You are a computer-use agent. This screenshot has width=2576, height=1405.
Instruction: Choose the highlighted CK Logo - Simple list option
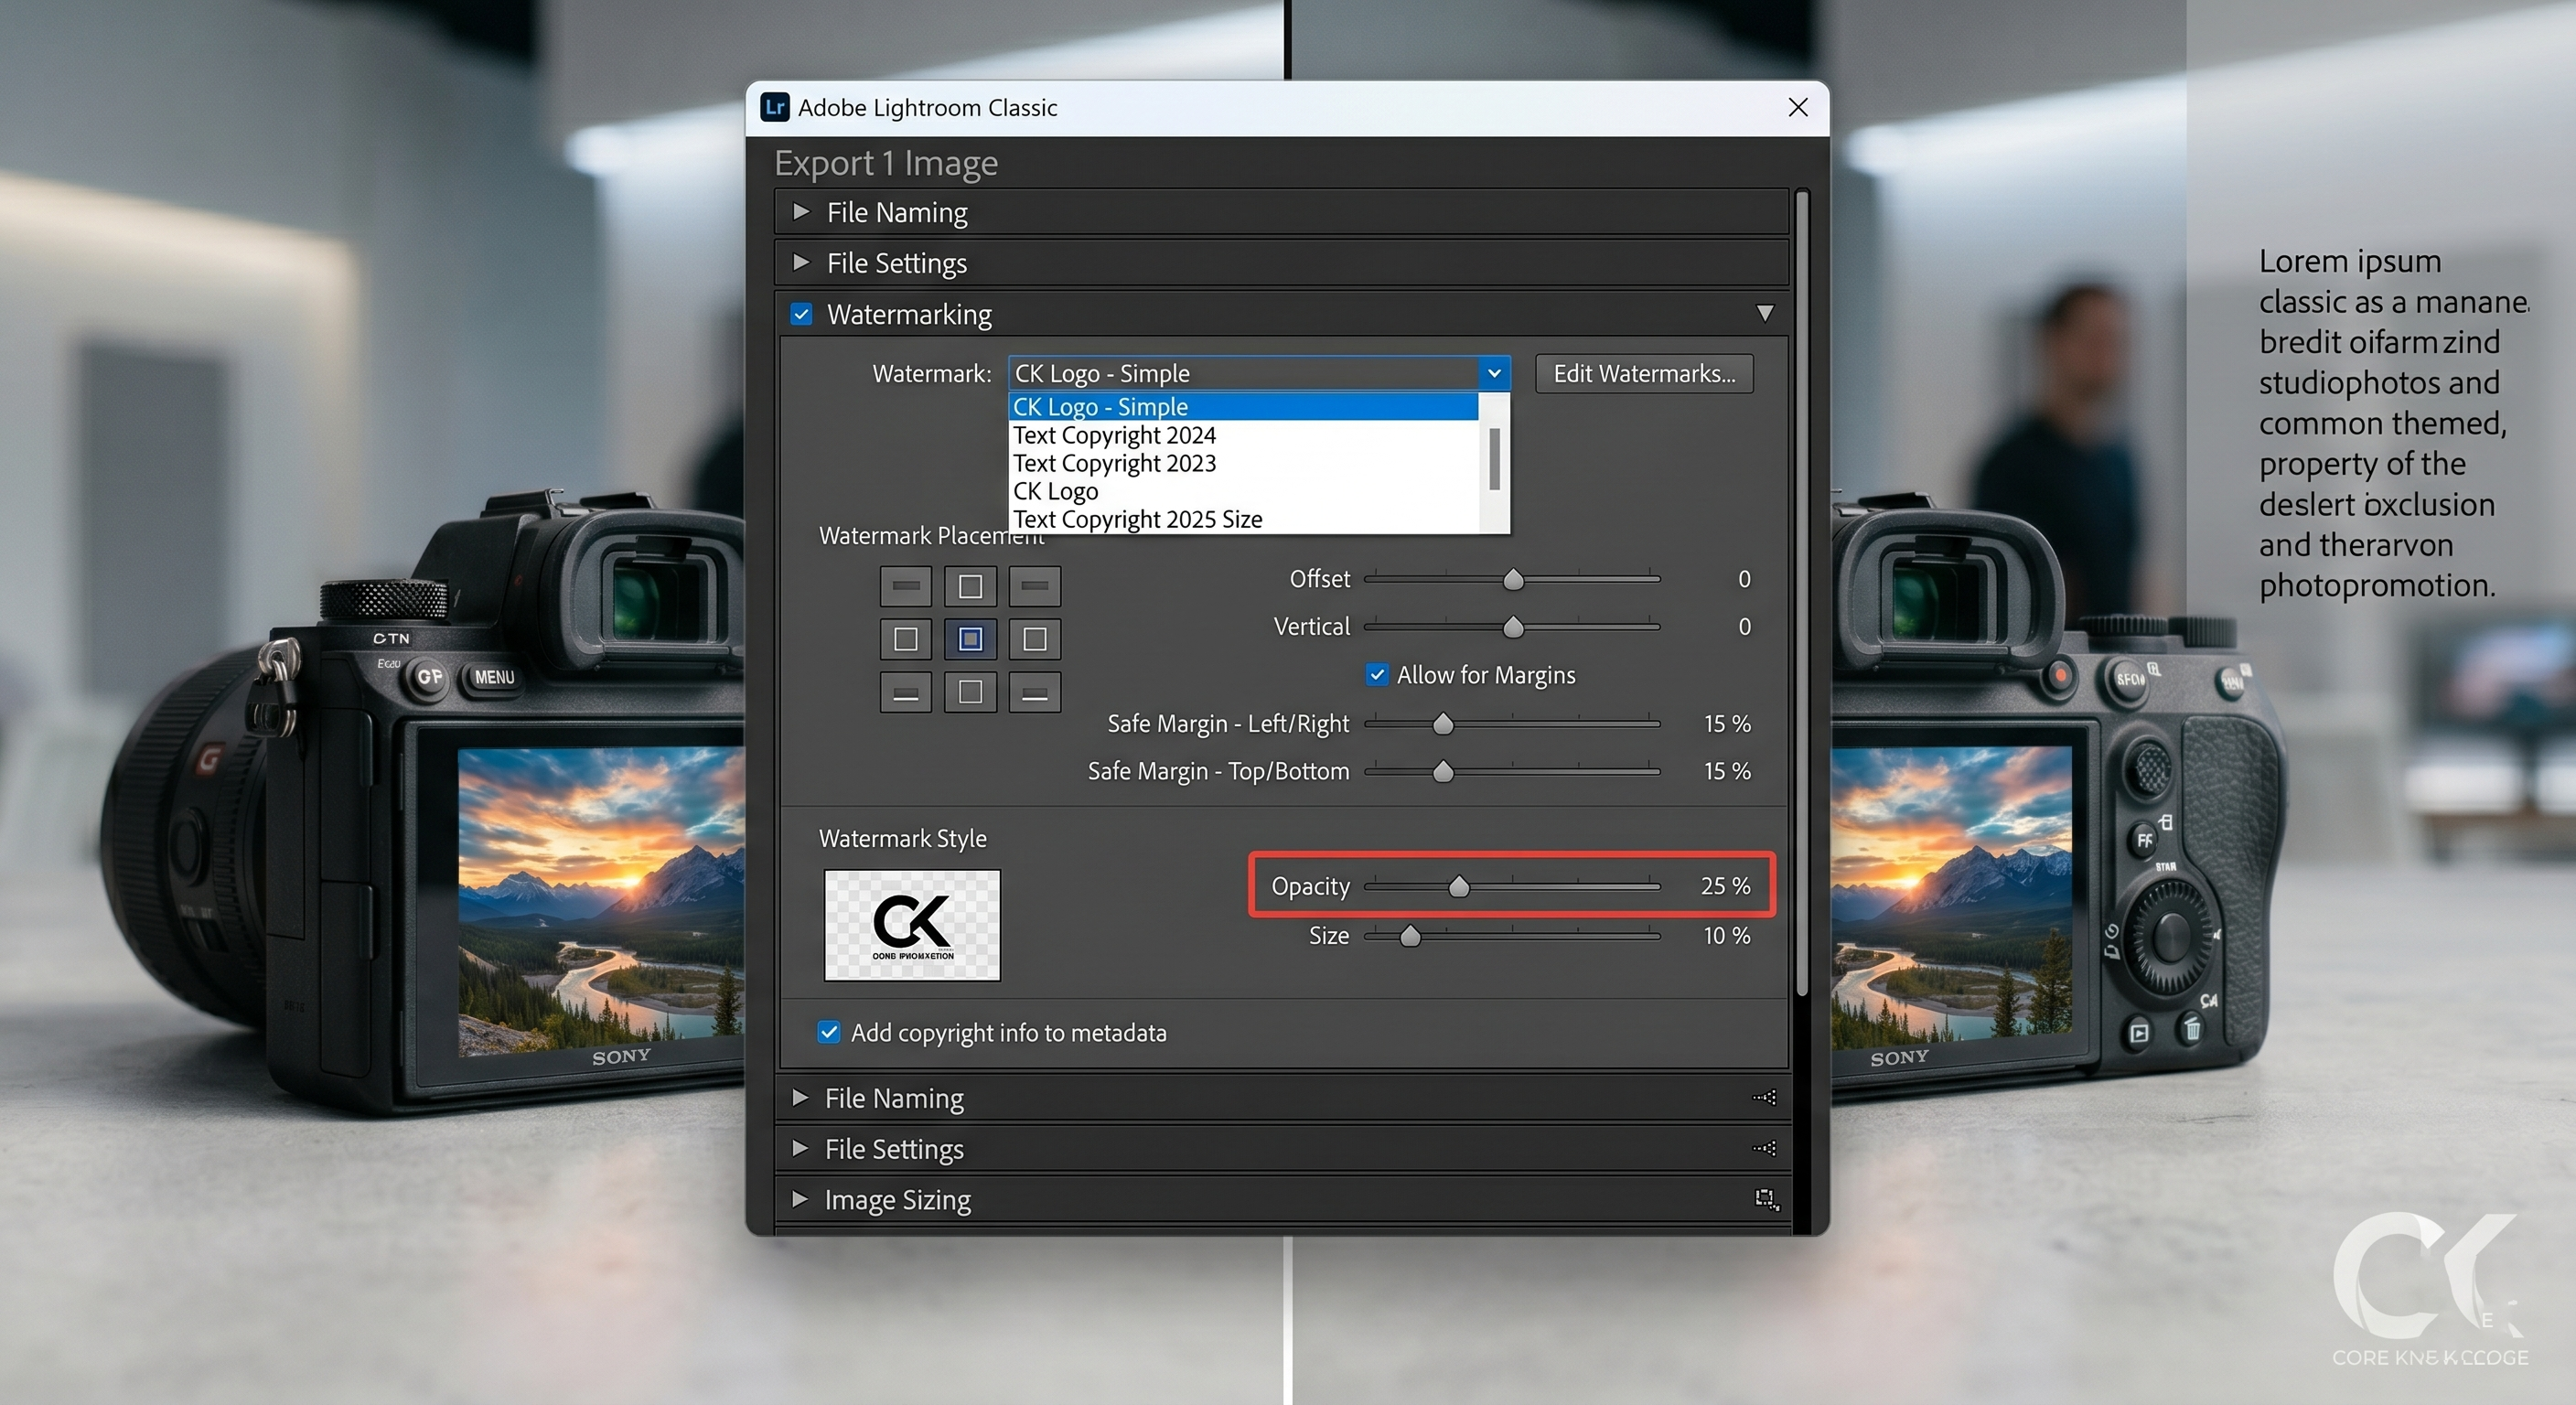pos(1243,406)
